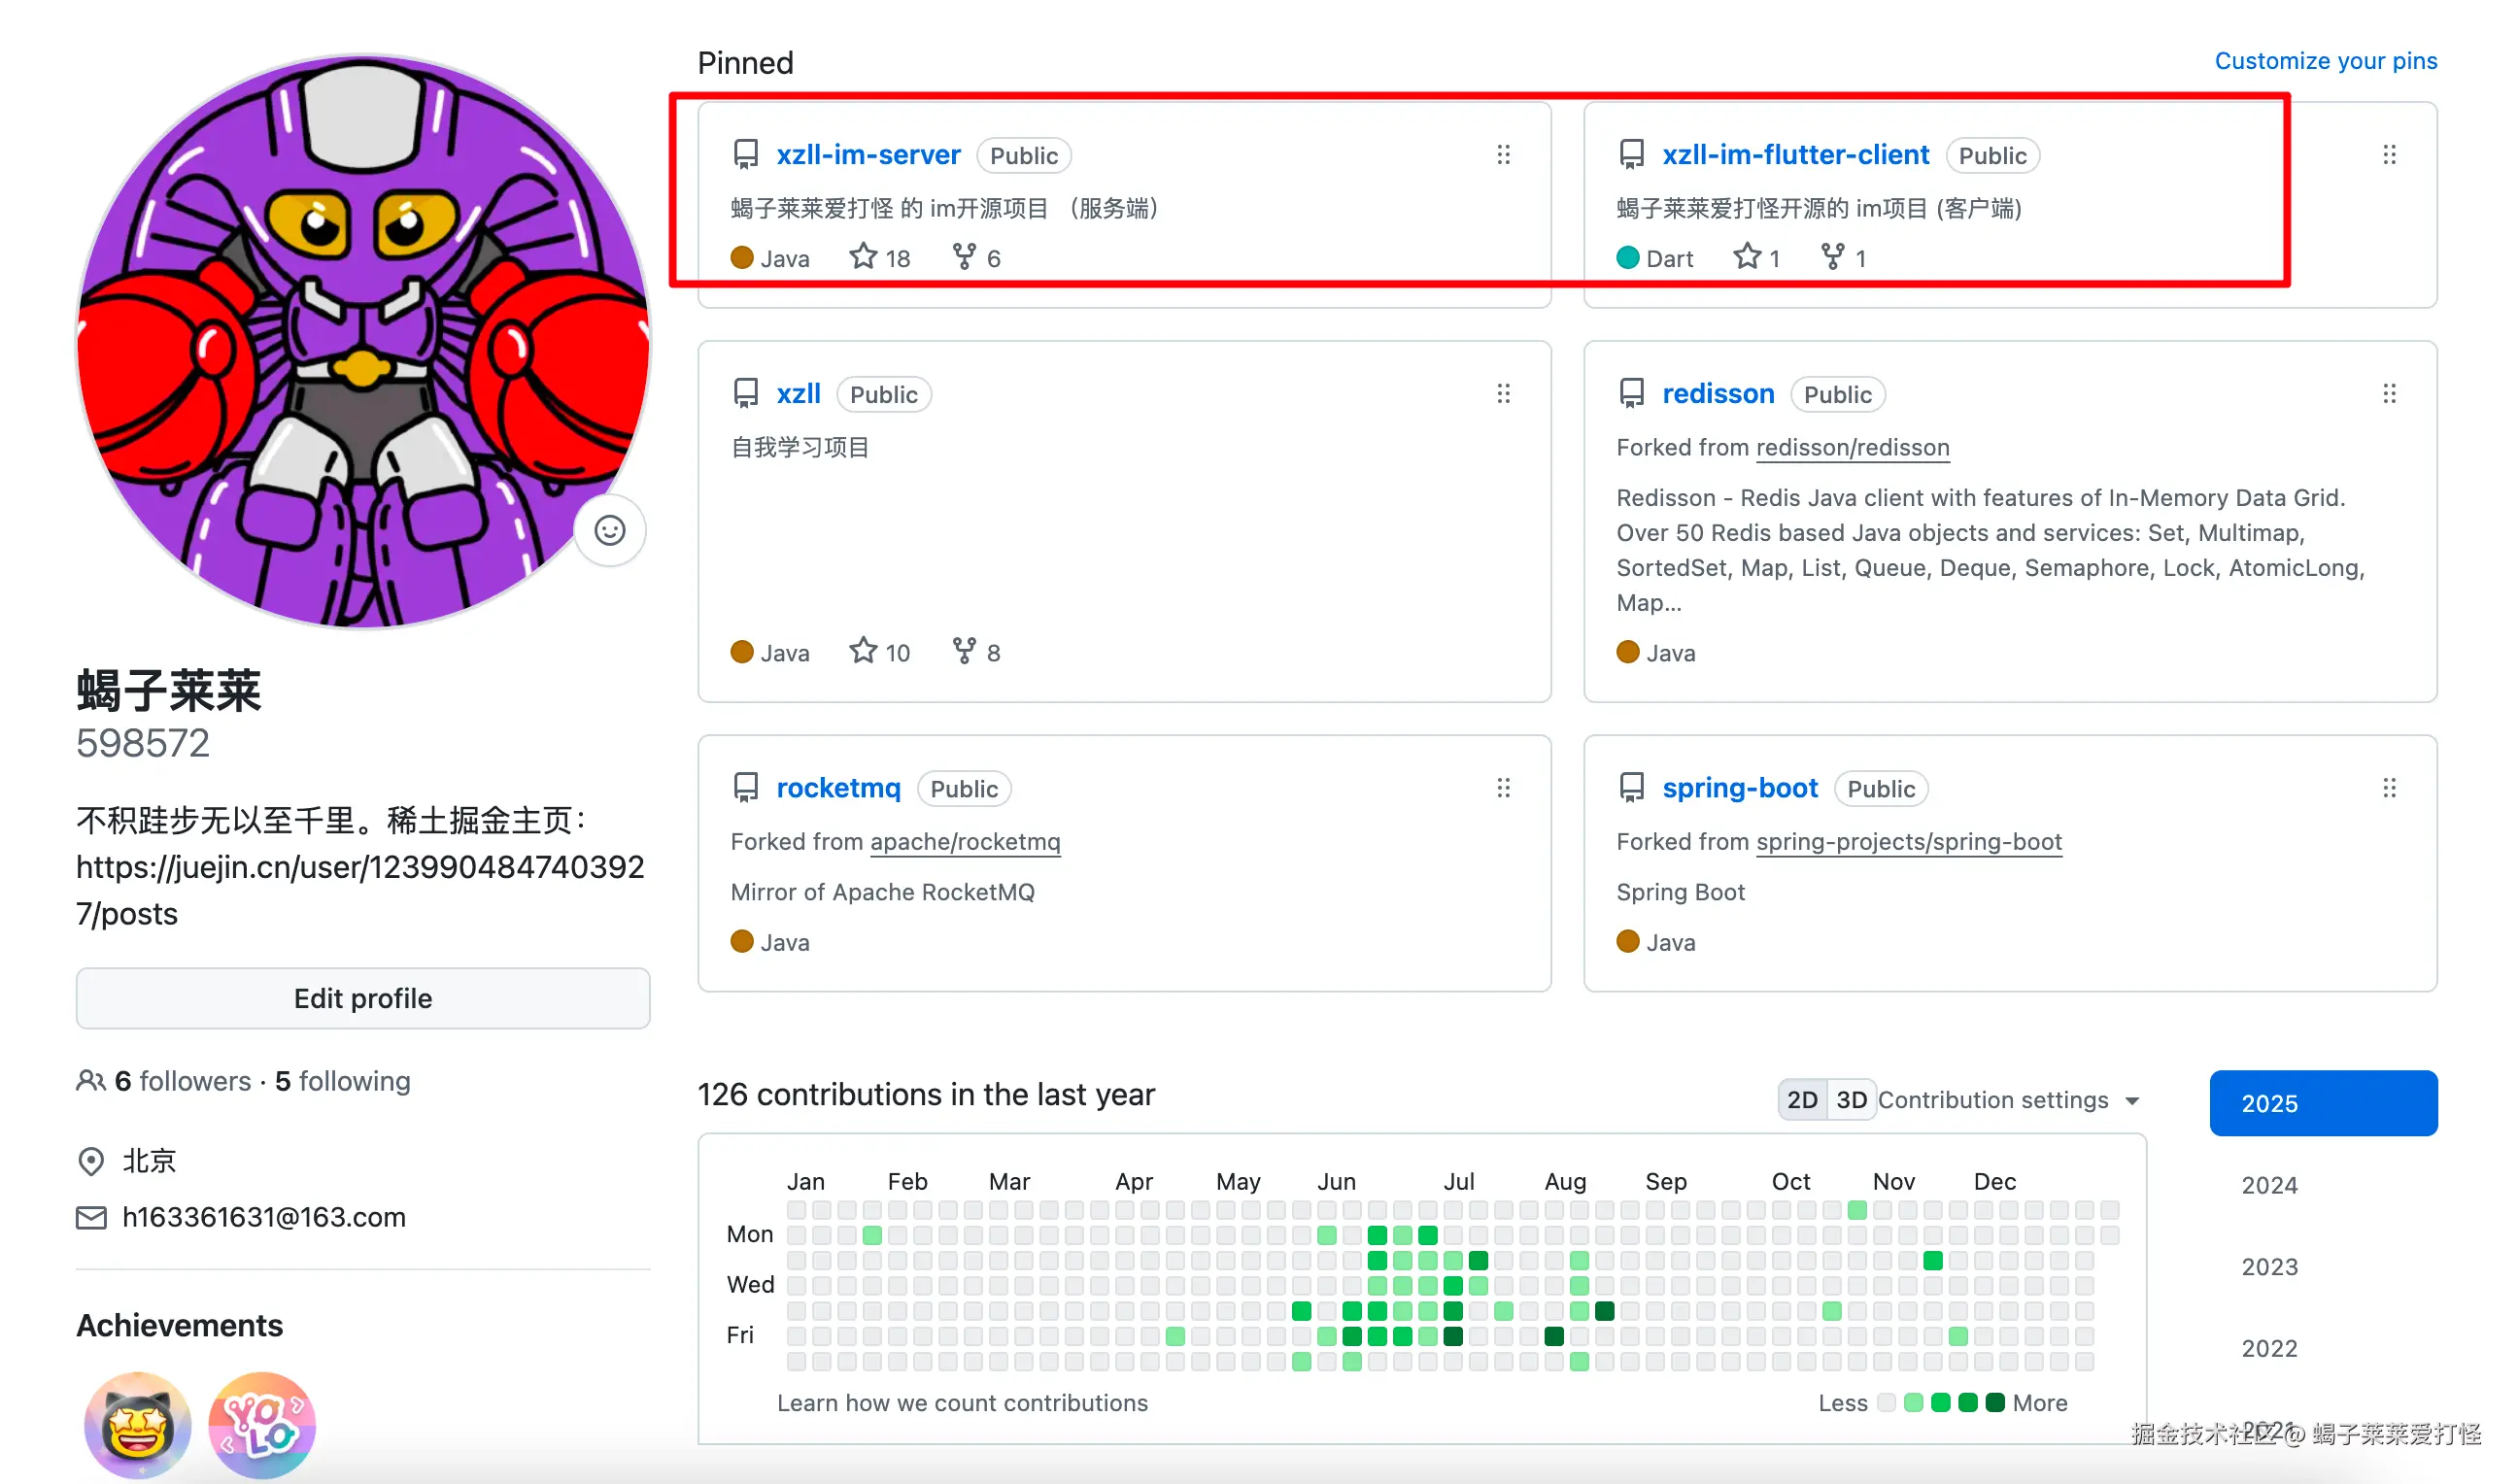Viewport: 2518px width, 1484px height.
Task: Click fork icon on xzll repository card
Action: (x=963, y=651)
